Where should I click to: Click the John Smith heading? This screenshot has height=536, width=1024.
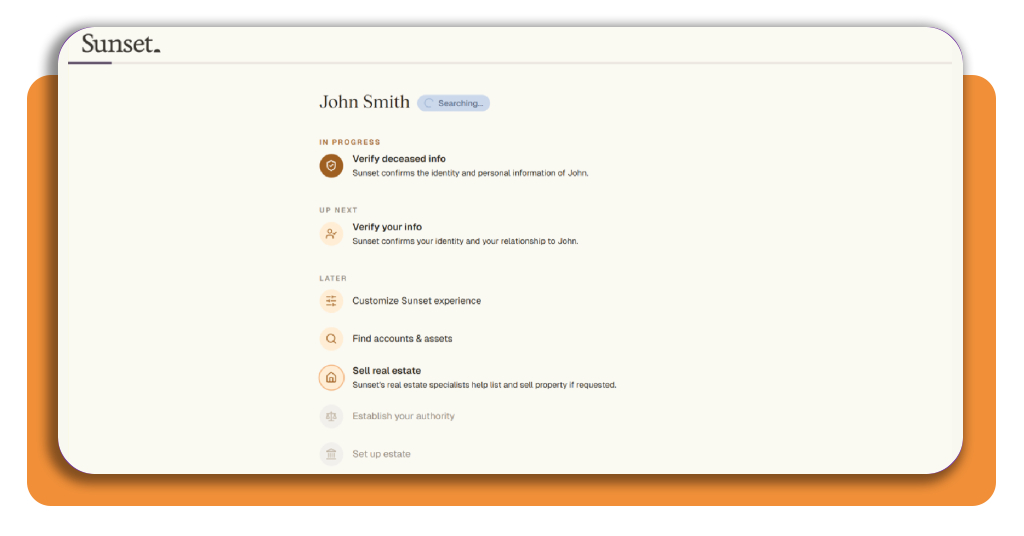click(364, 102)
